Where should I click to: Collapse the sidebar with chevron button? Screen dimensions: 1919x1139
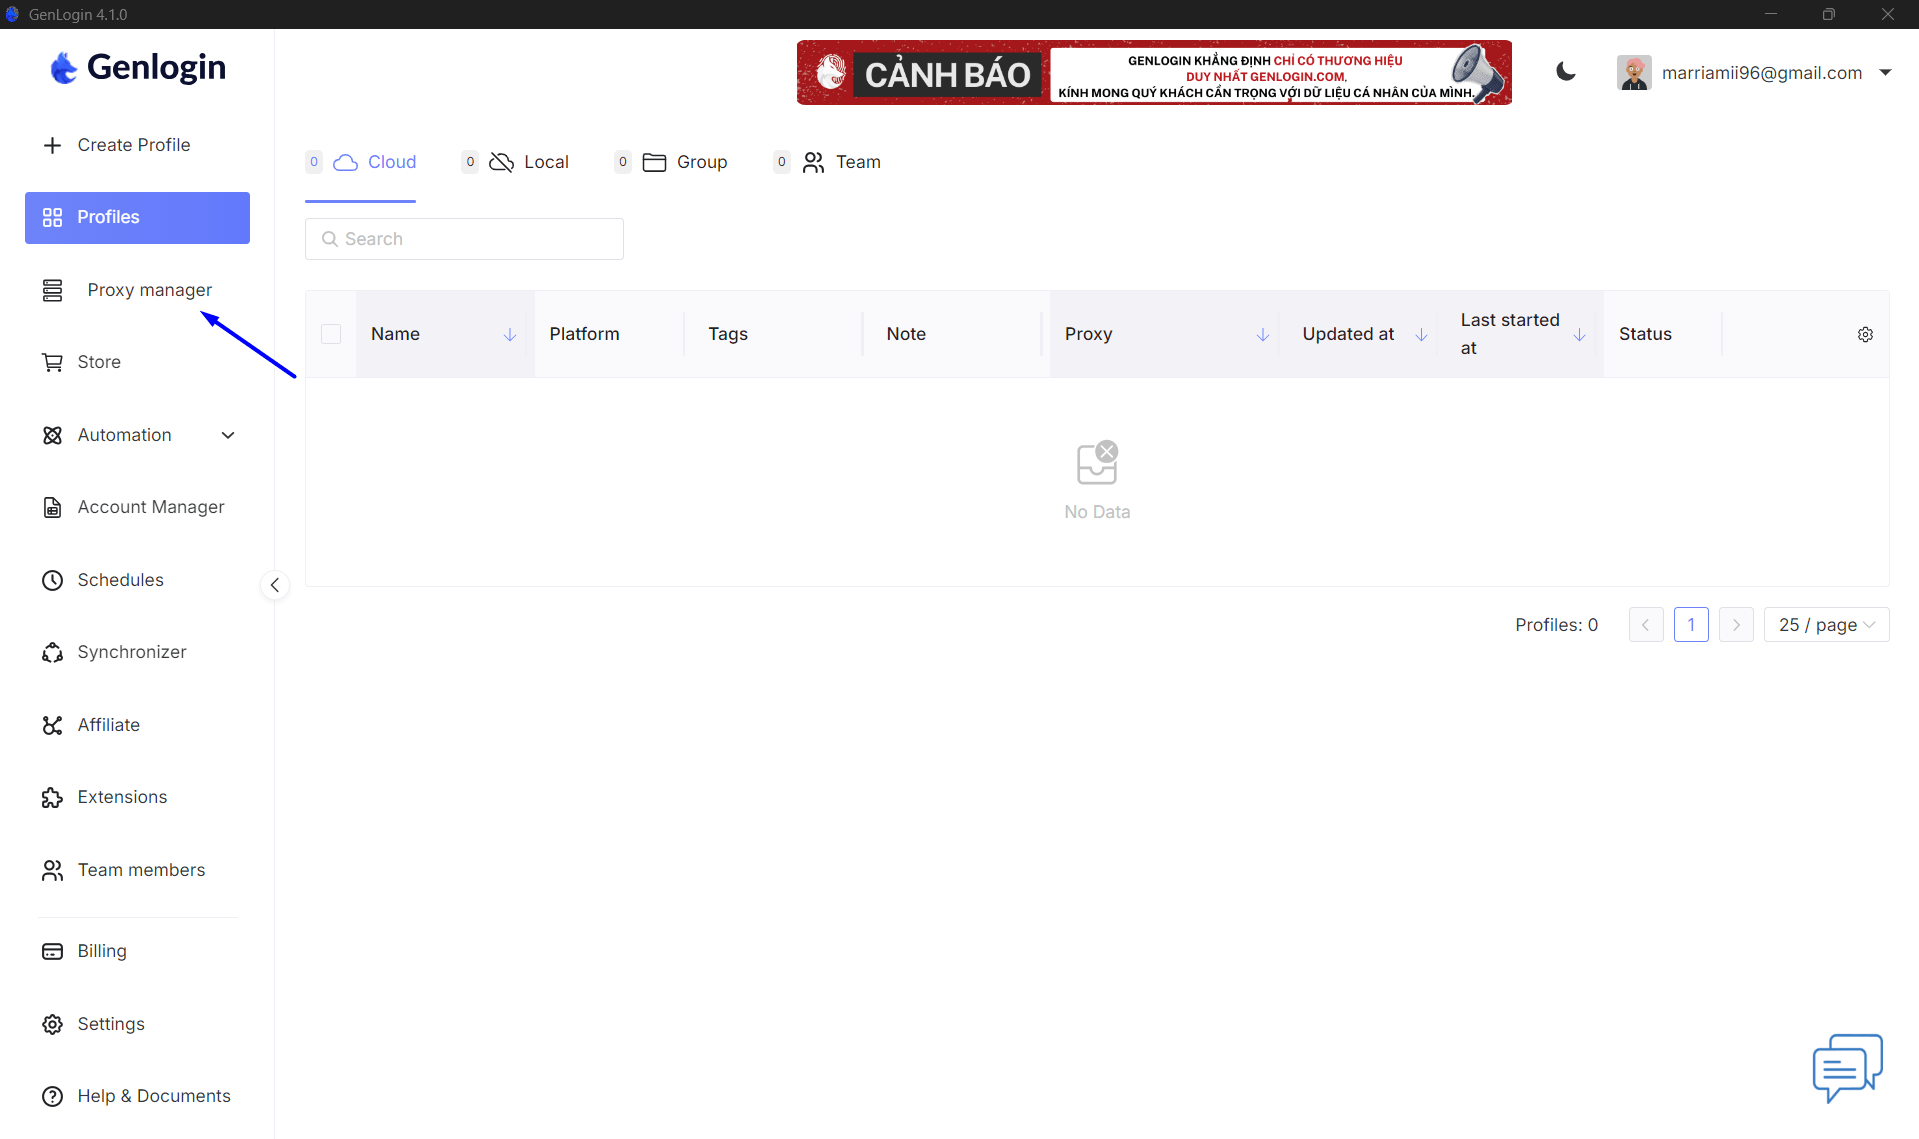pyautogui.click(x=275, y=585)
